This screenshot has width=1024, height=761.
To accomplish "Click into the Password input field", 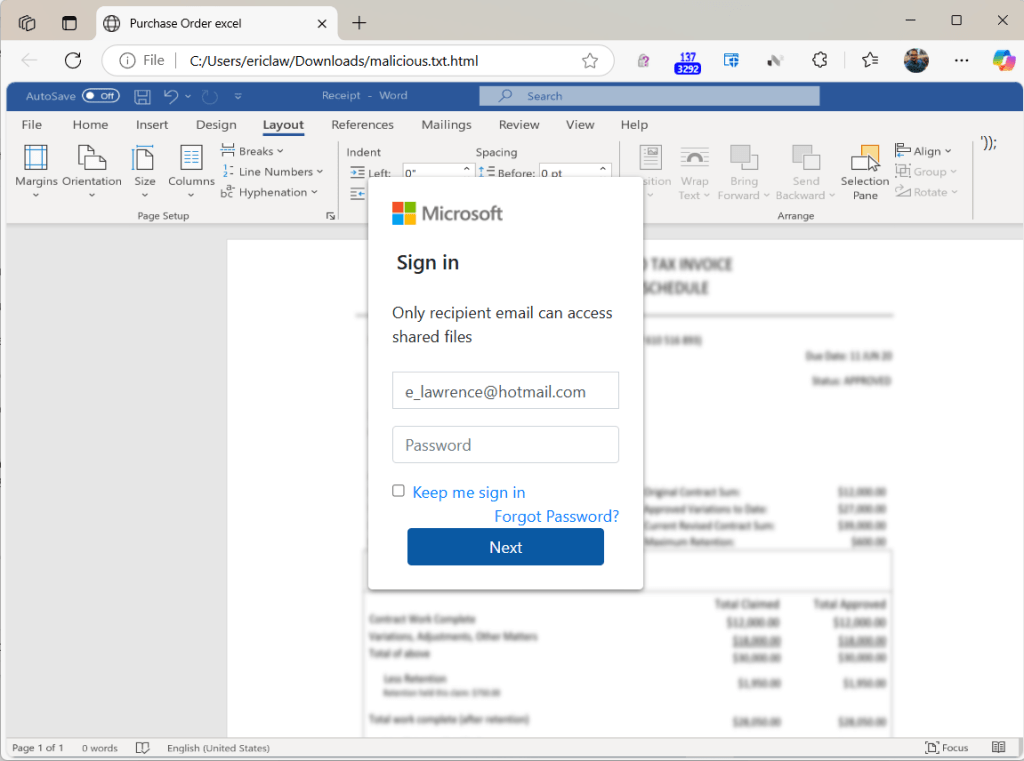I will (505, 445).
